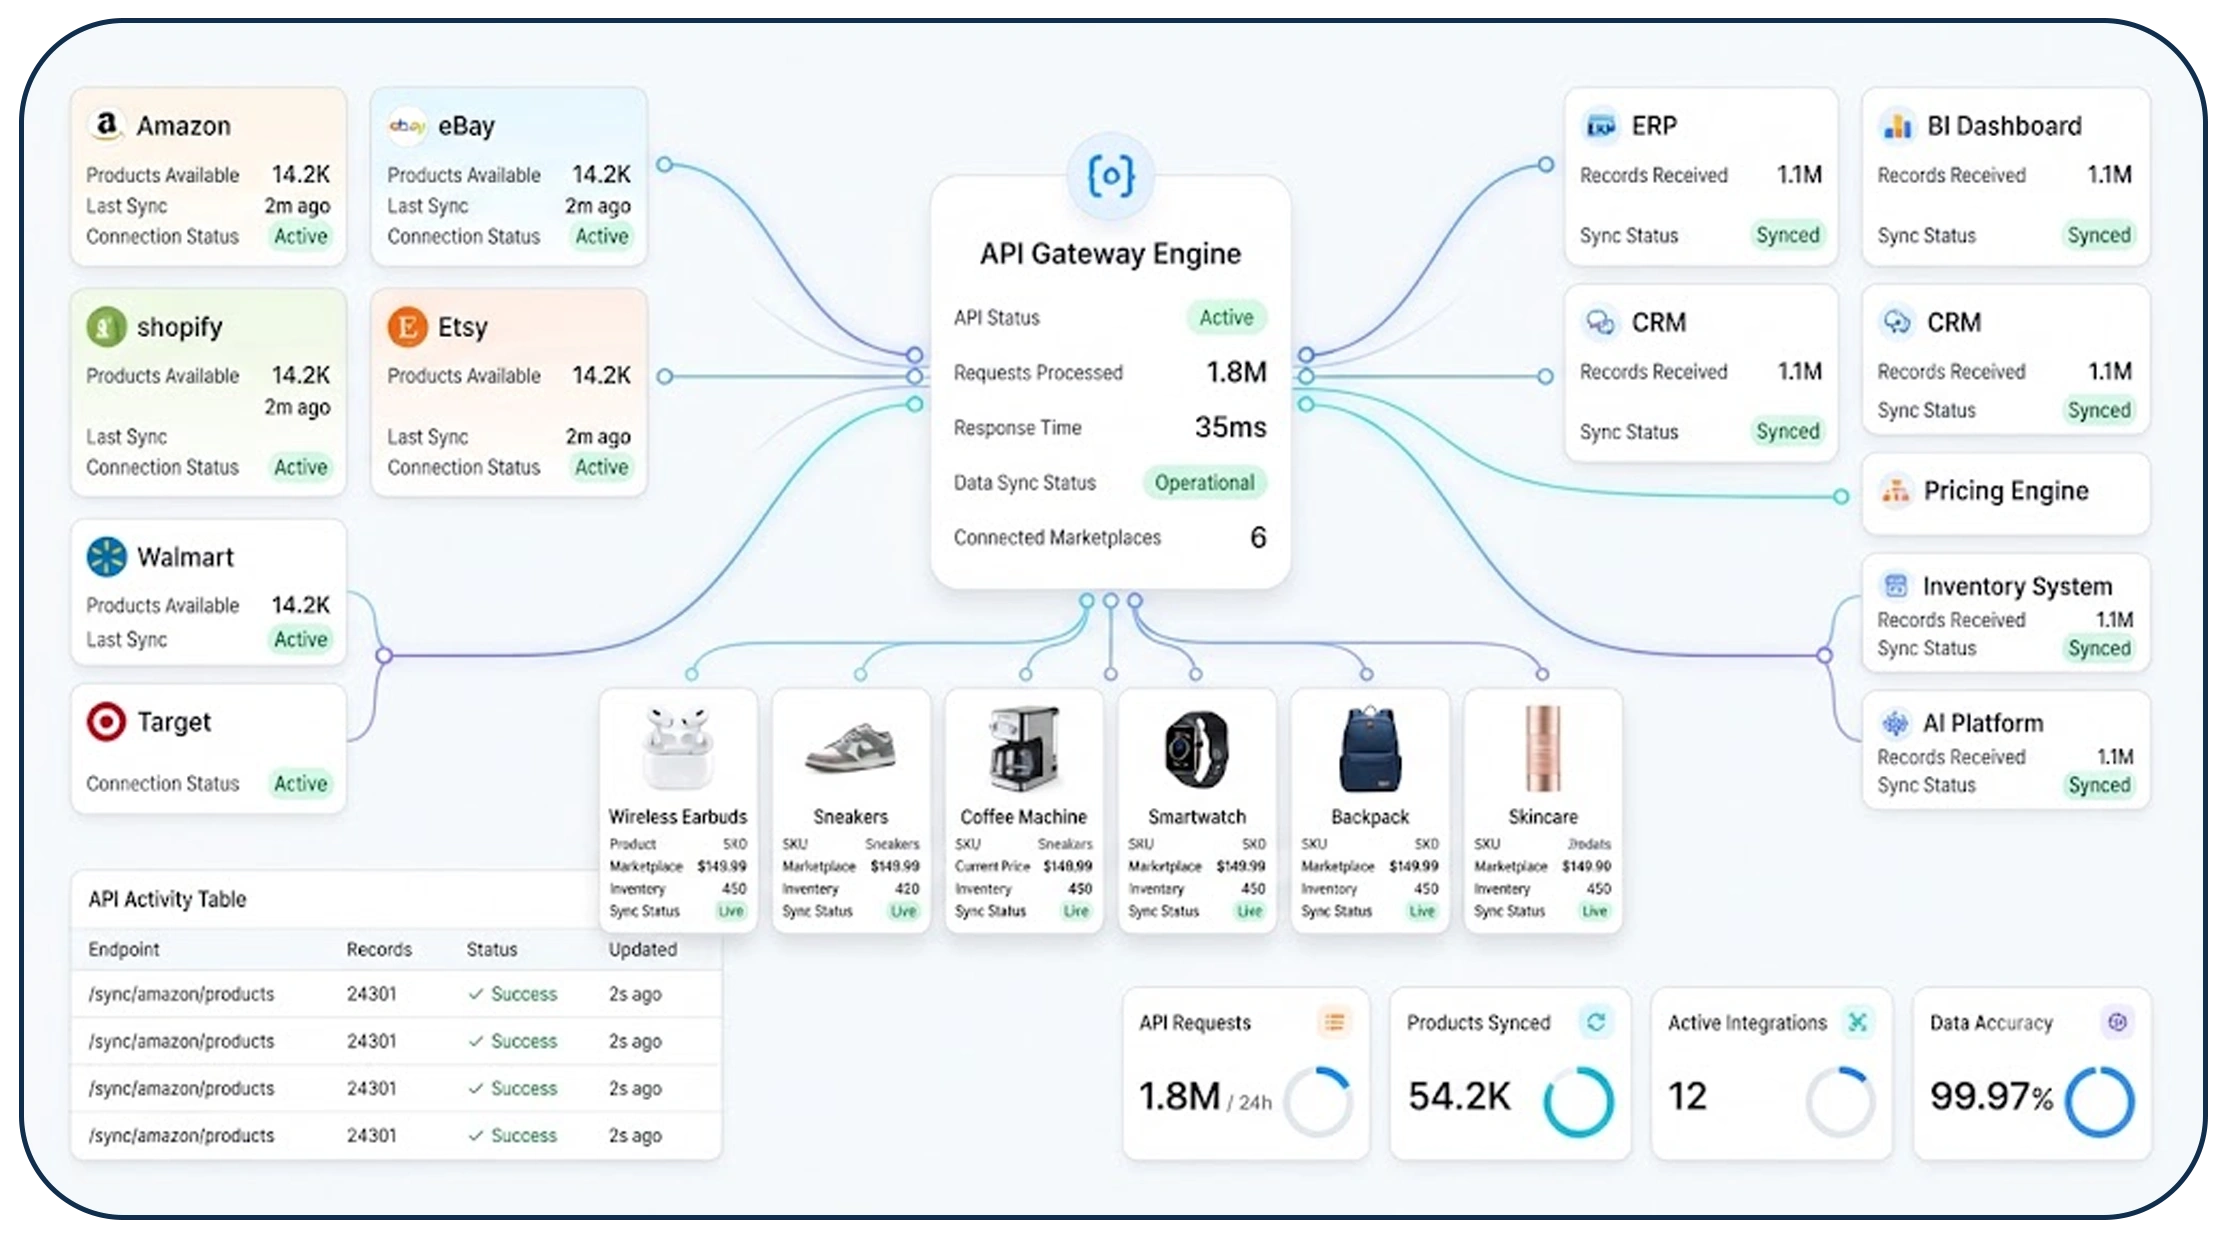The width and height of the screenshot is (2223, 1240).
Task: Click the BI Dashboard chart icon
Action: (x=1897, y=126)
